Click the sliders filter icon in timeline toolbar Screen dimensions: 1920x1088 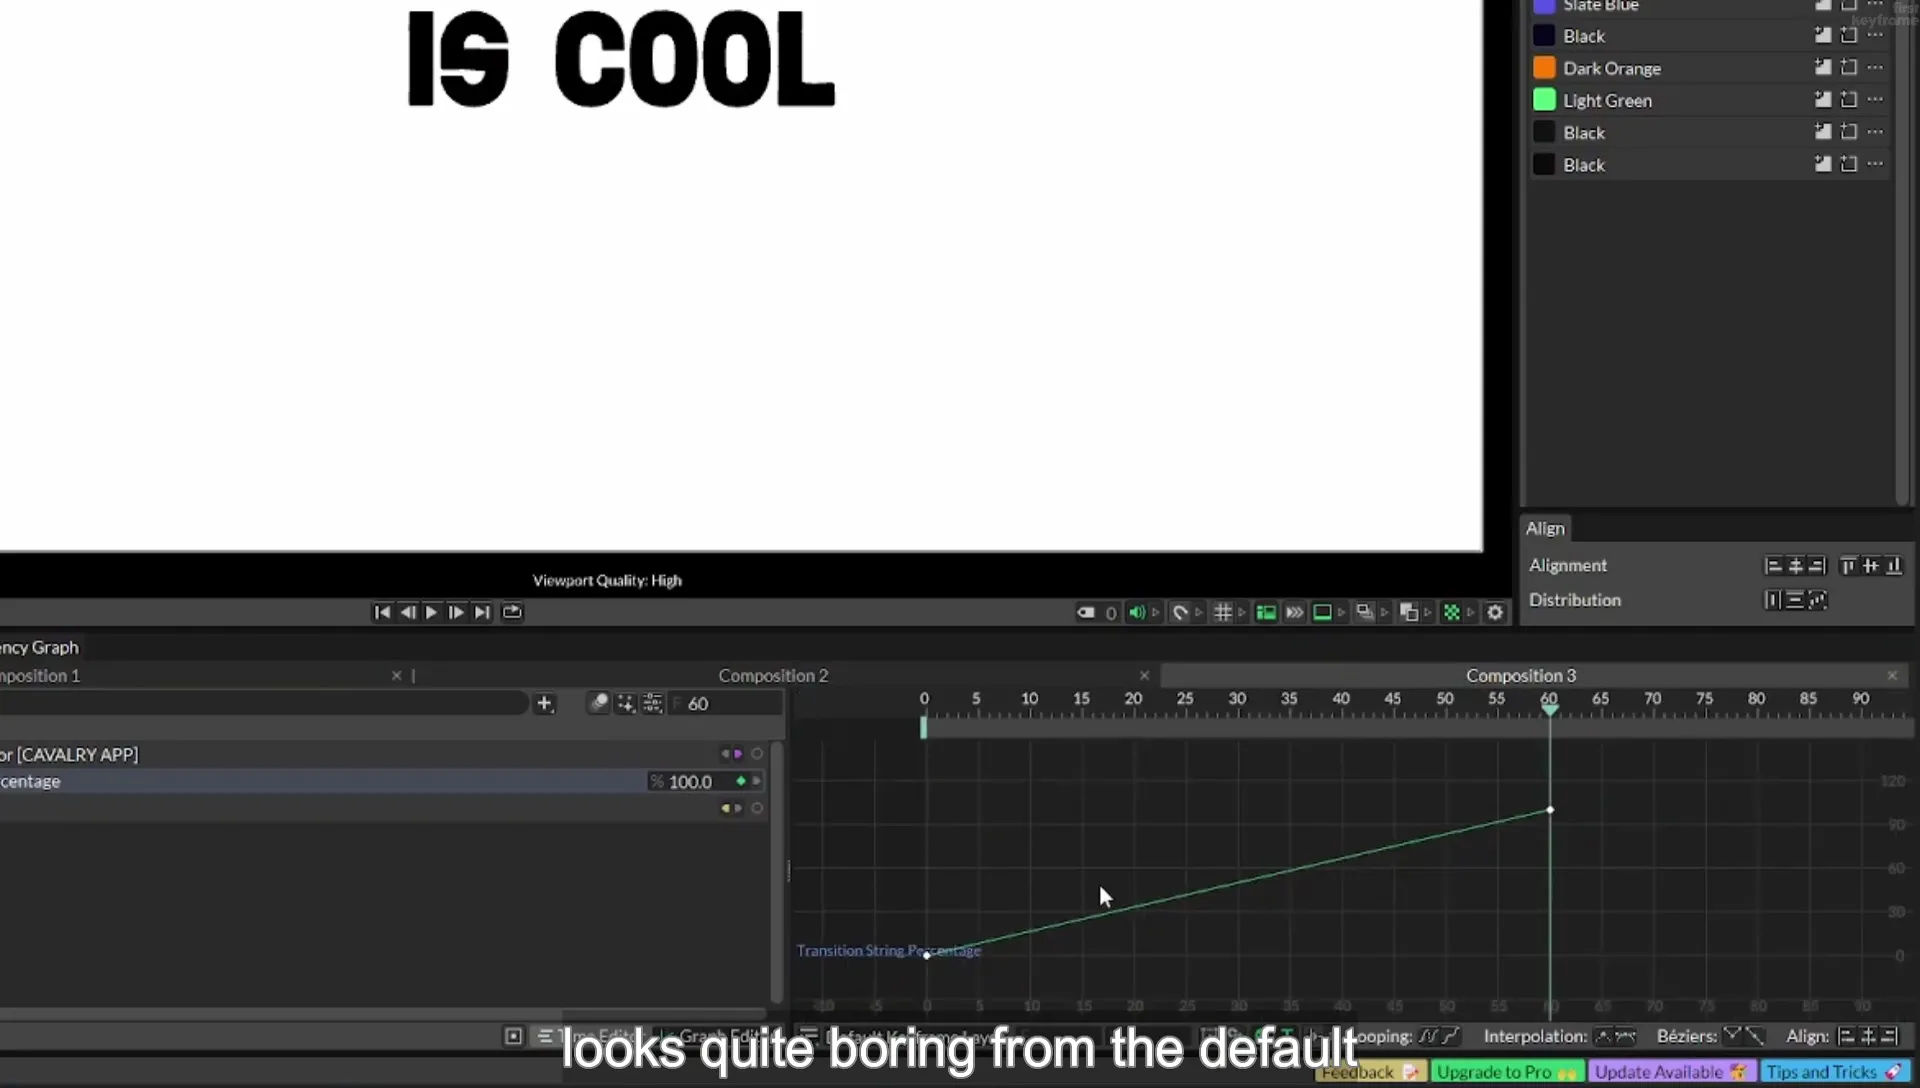652,703
